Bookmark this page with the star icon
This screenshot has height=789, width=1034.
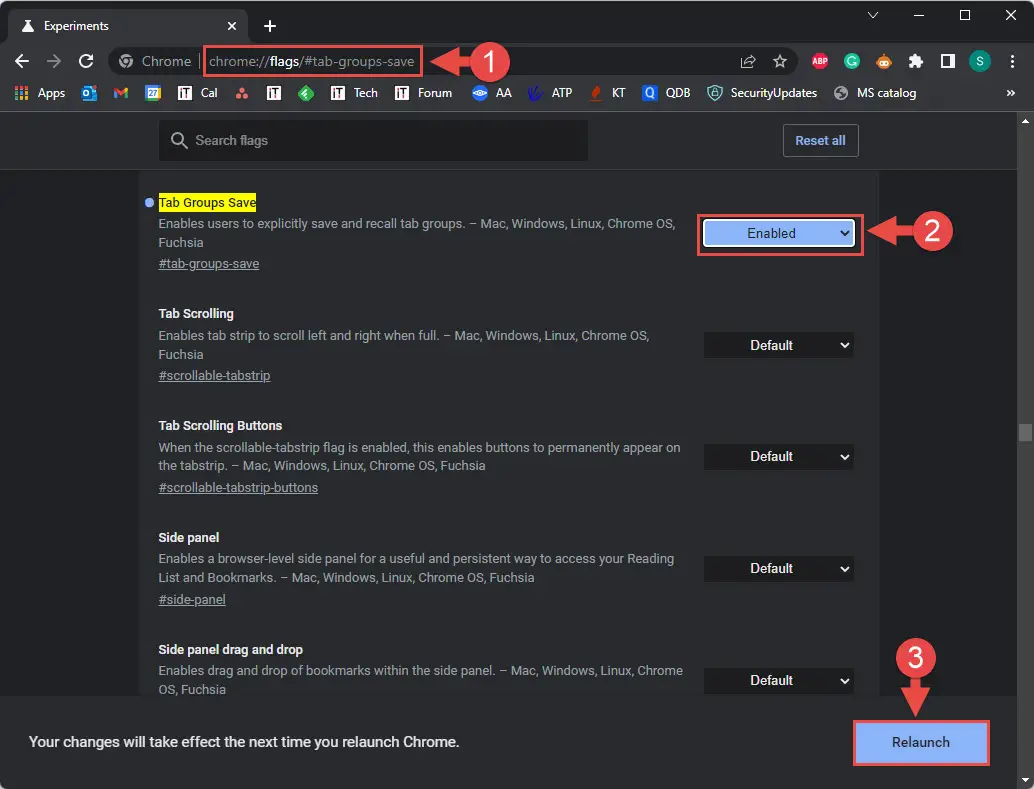tap(780, 61)
